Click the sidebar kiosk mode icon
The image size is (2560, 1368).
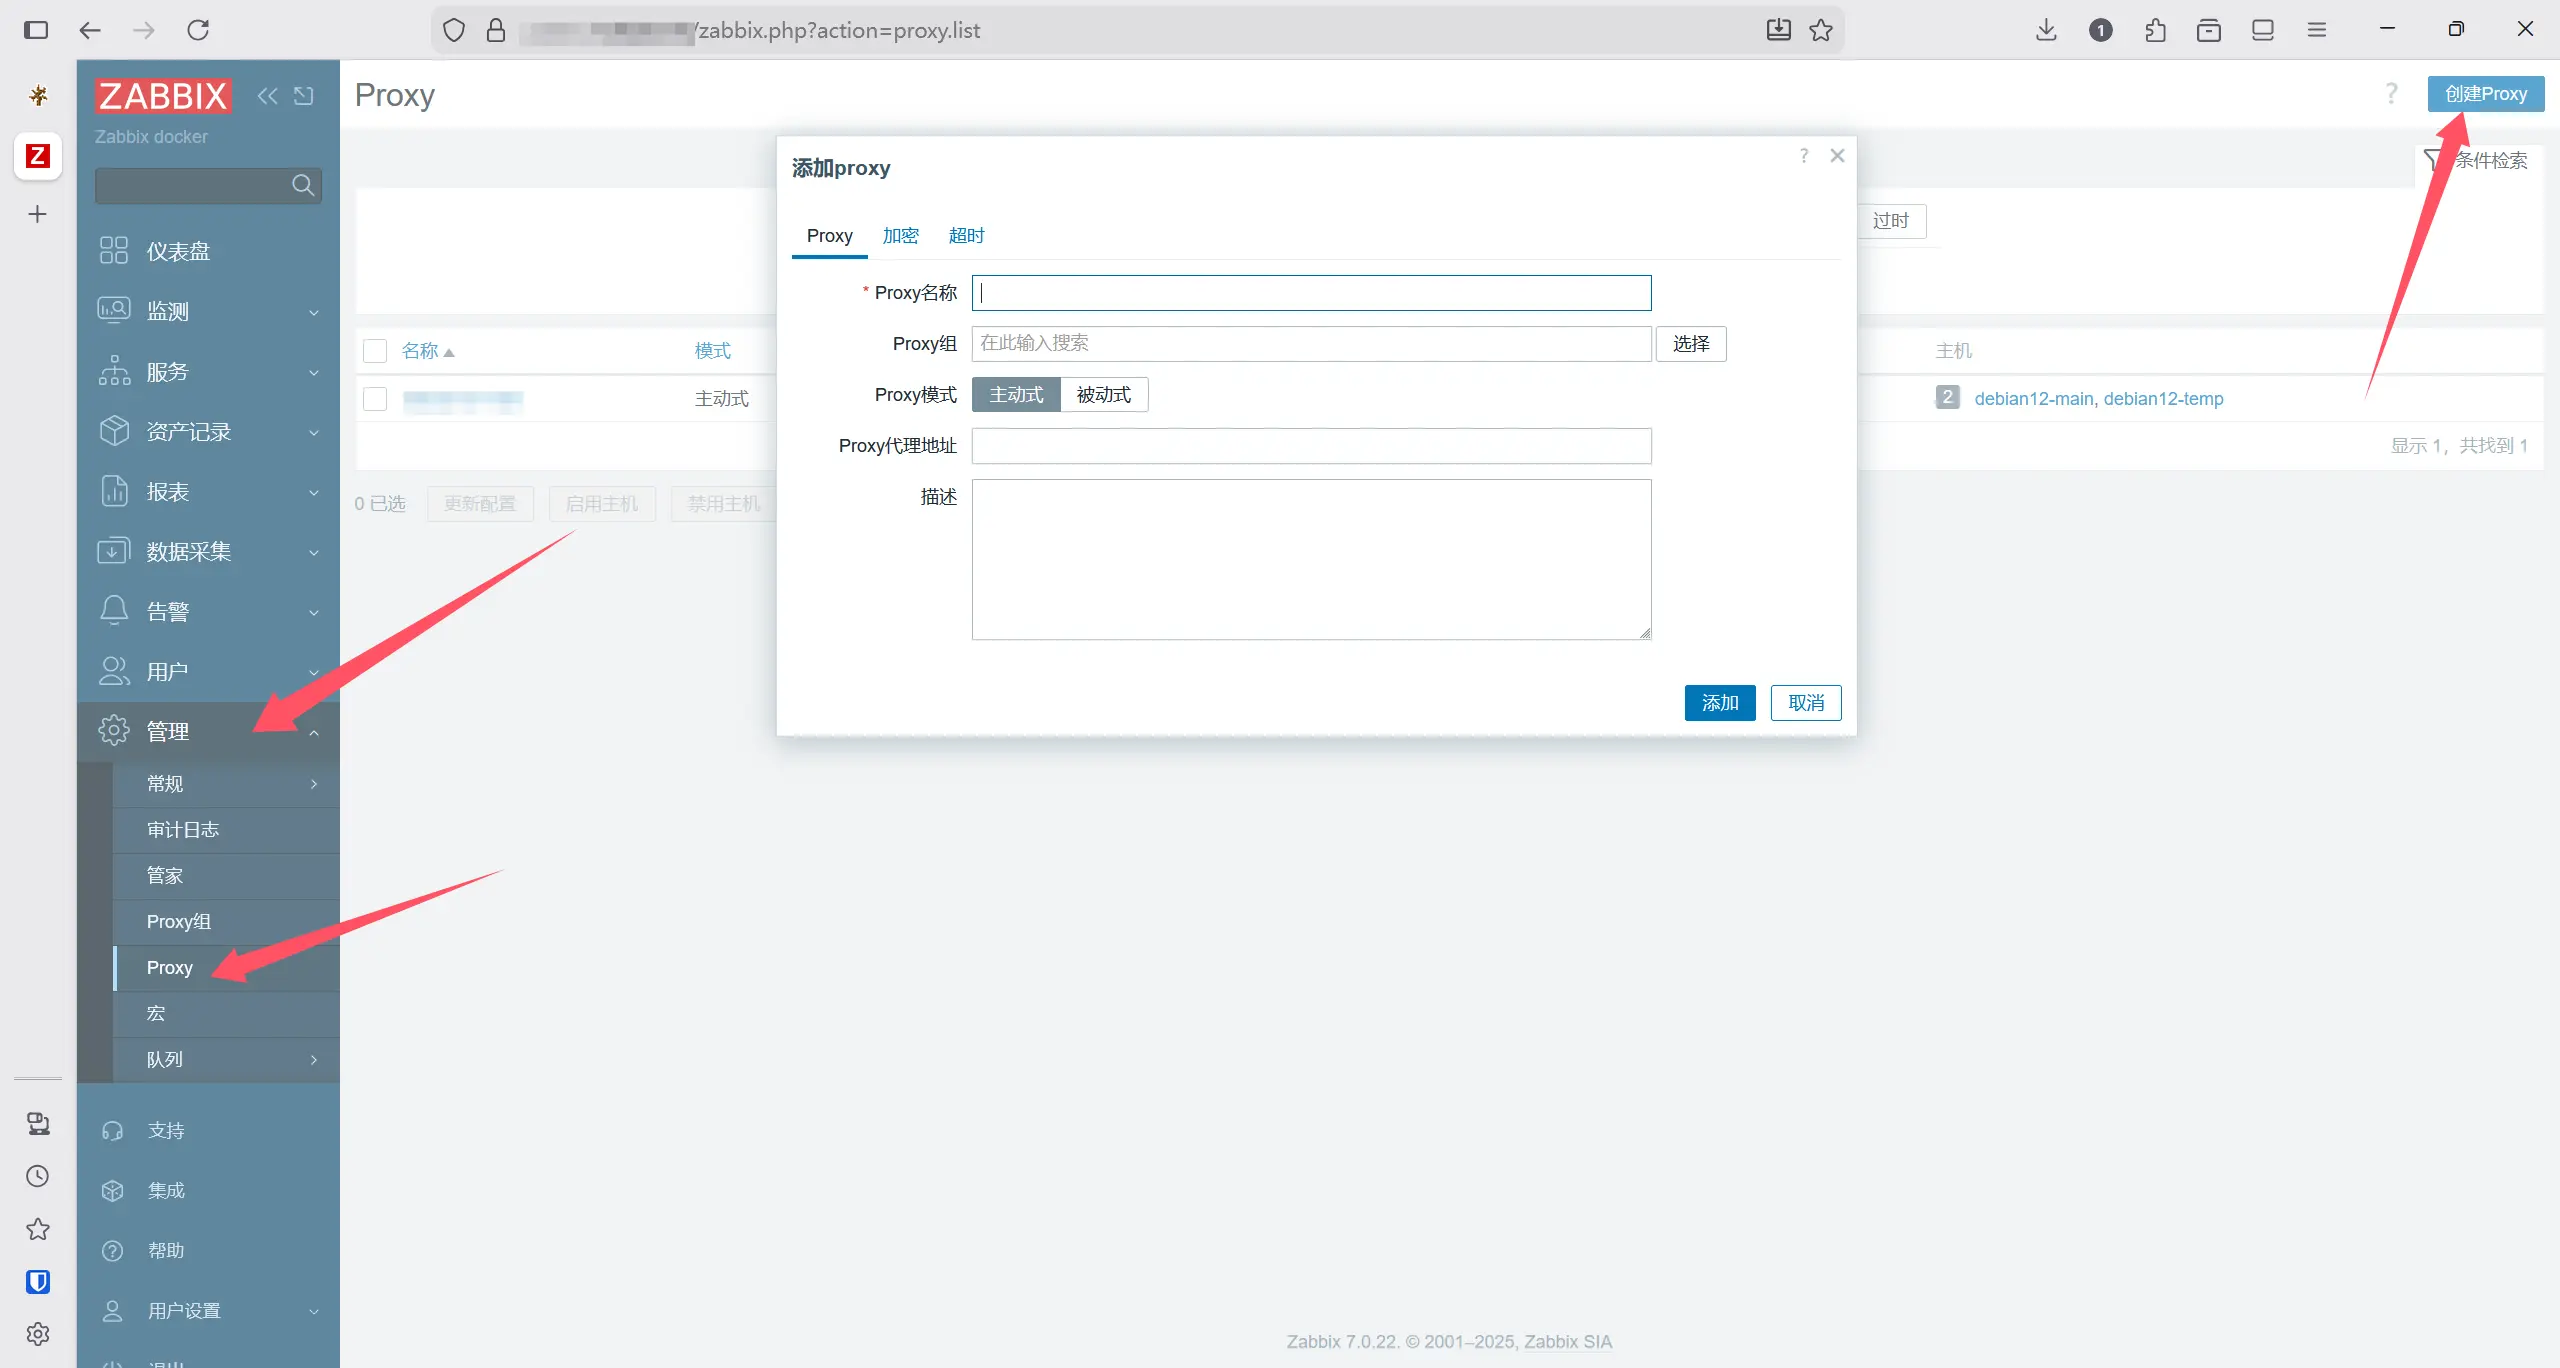304,96
